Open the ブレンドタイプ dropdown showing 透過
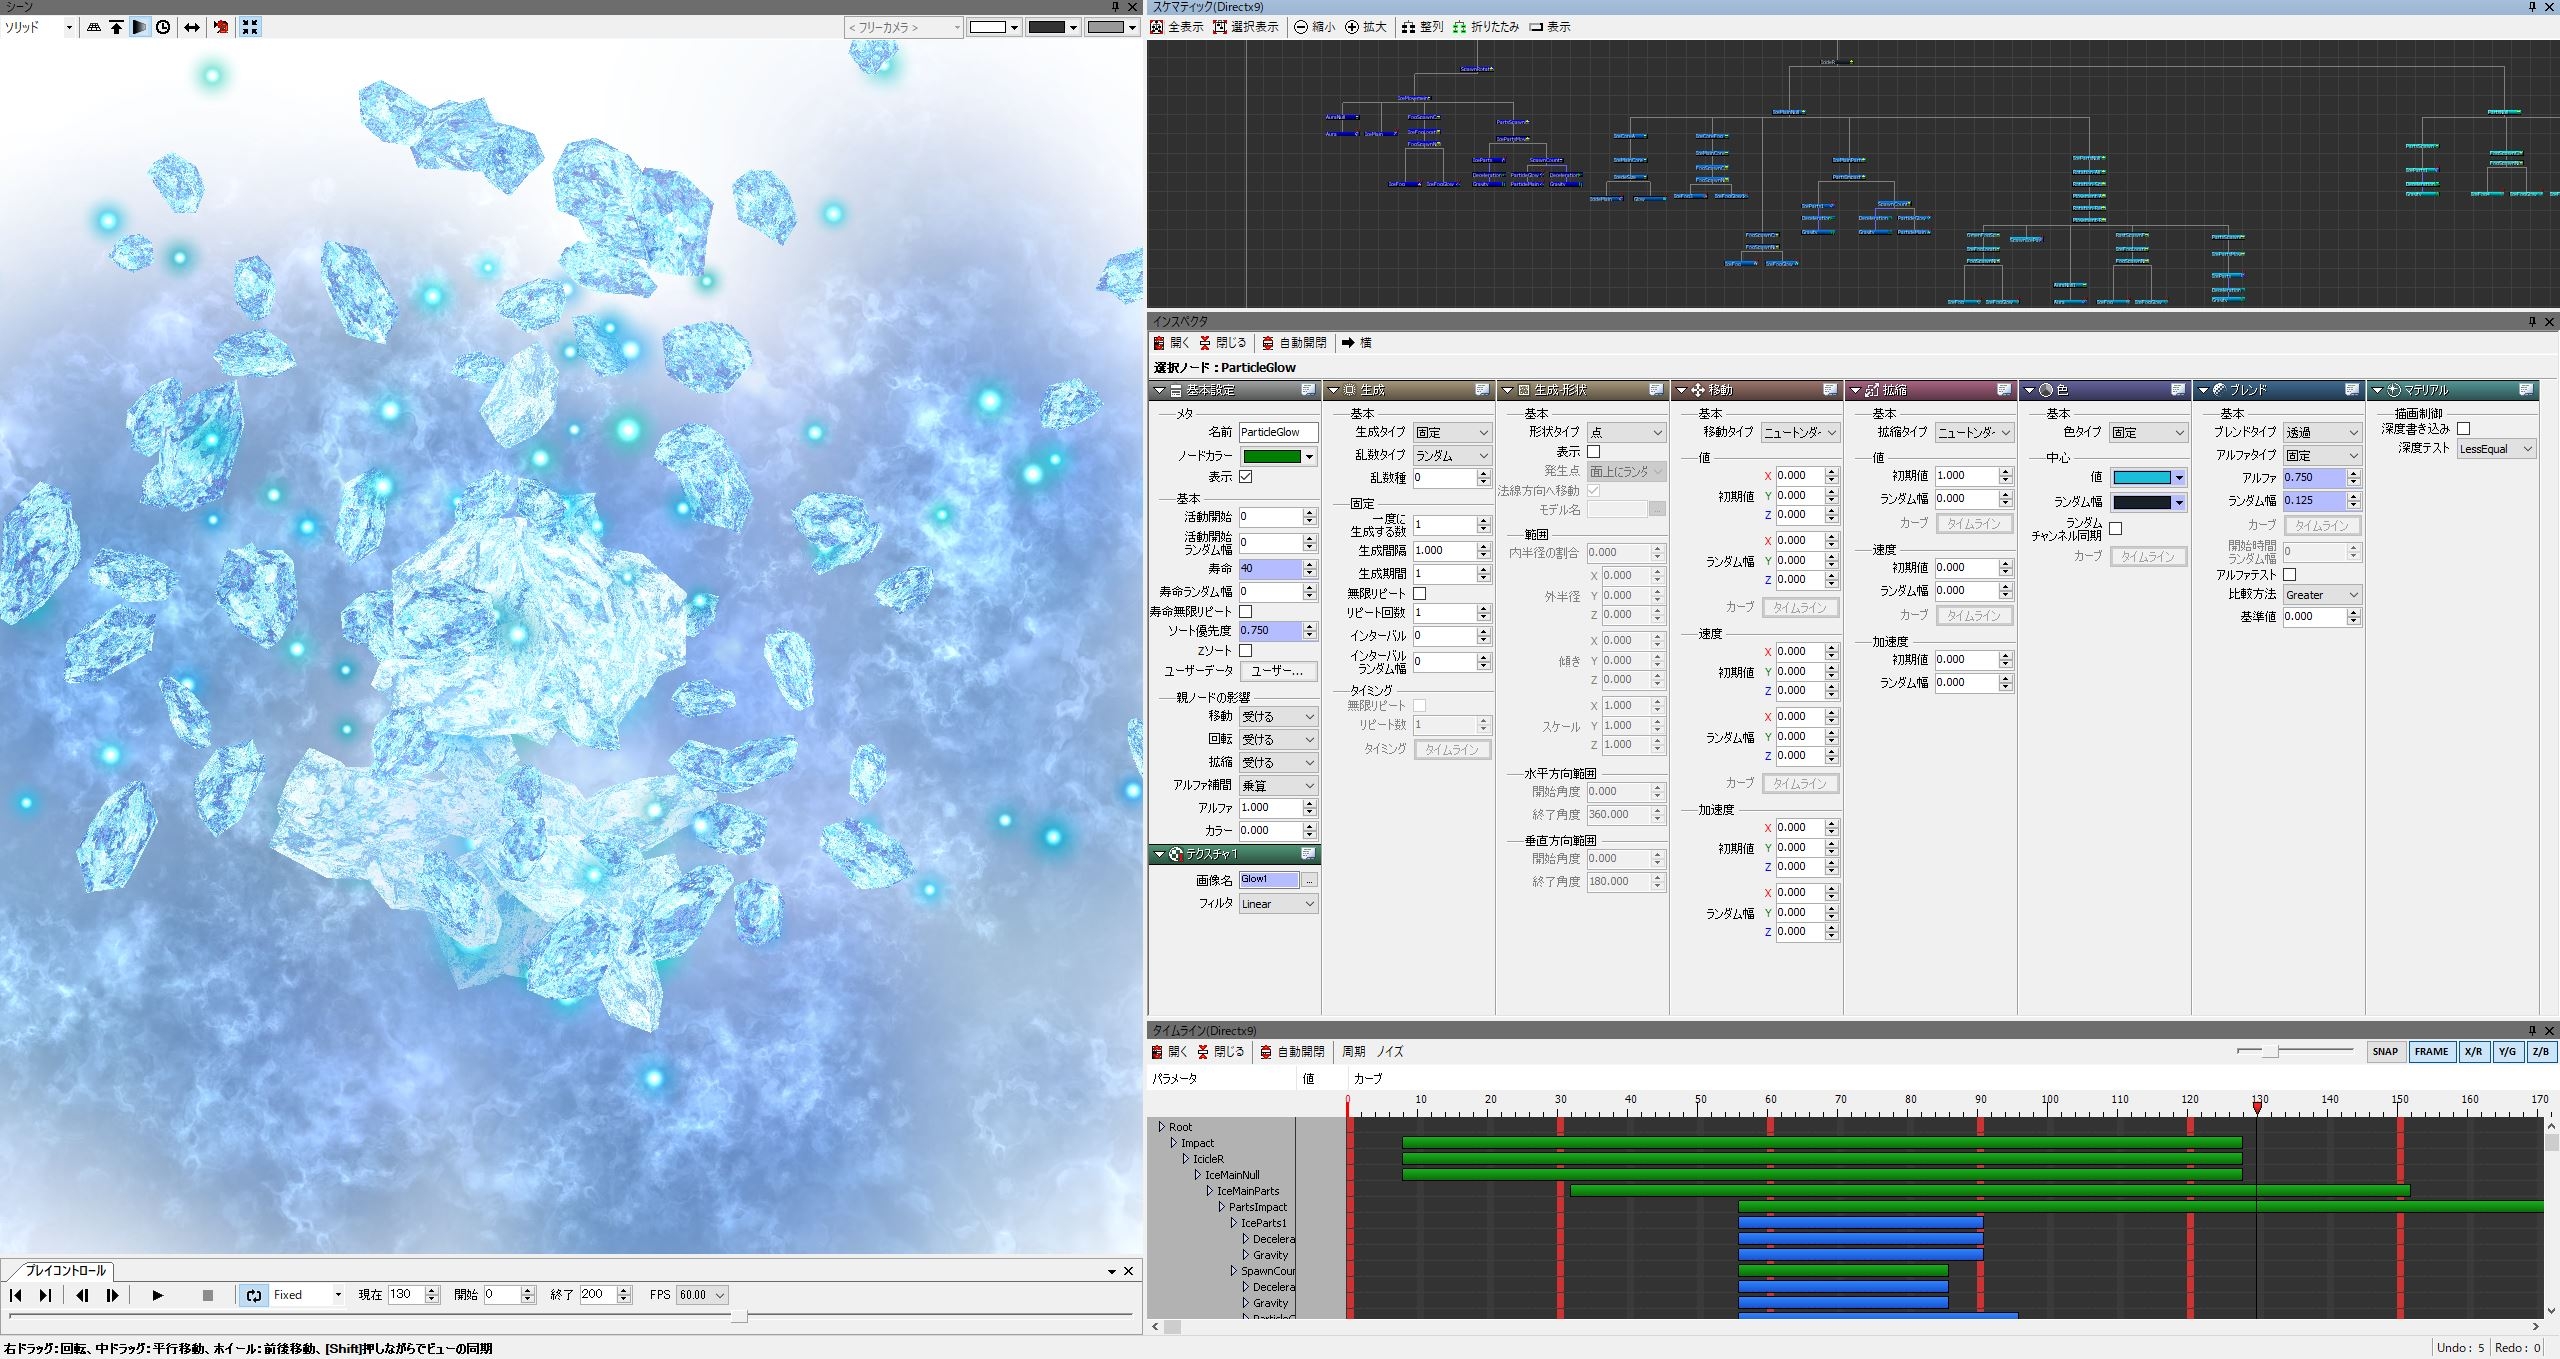The height and width of the screenshot is (1359, 2560). (2321, 432)
